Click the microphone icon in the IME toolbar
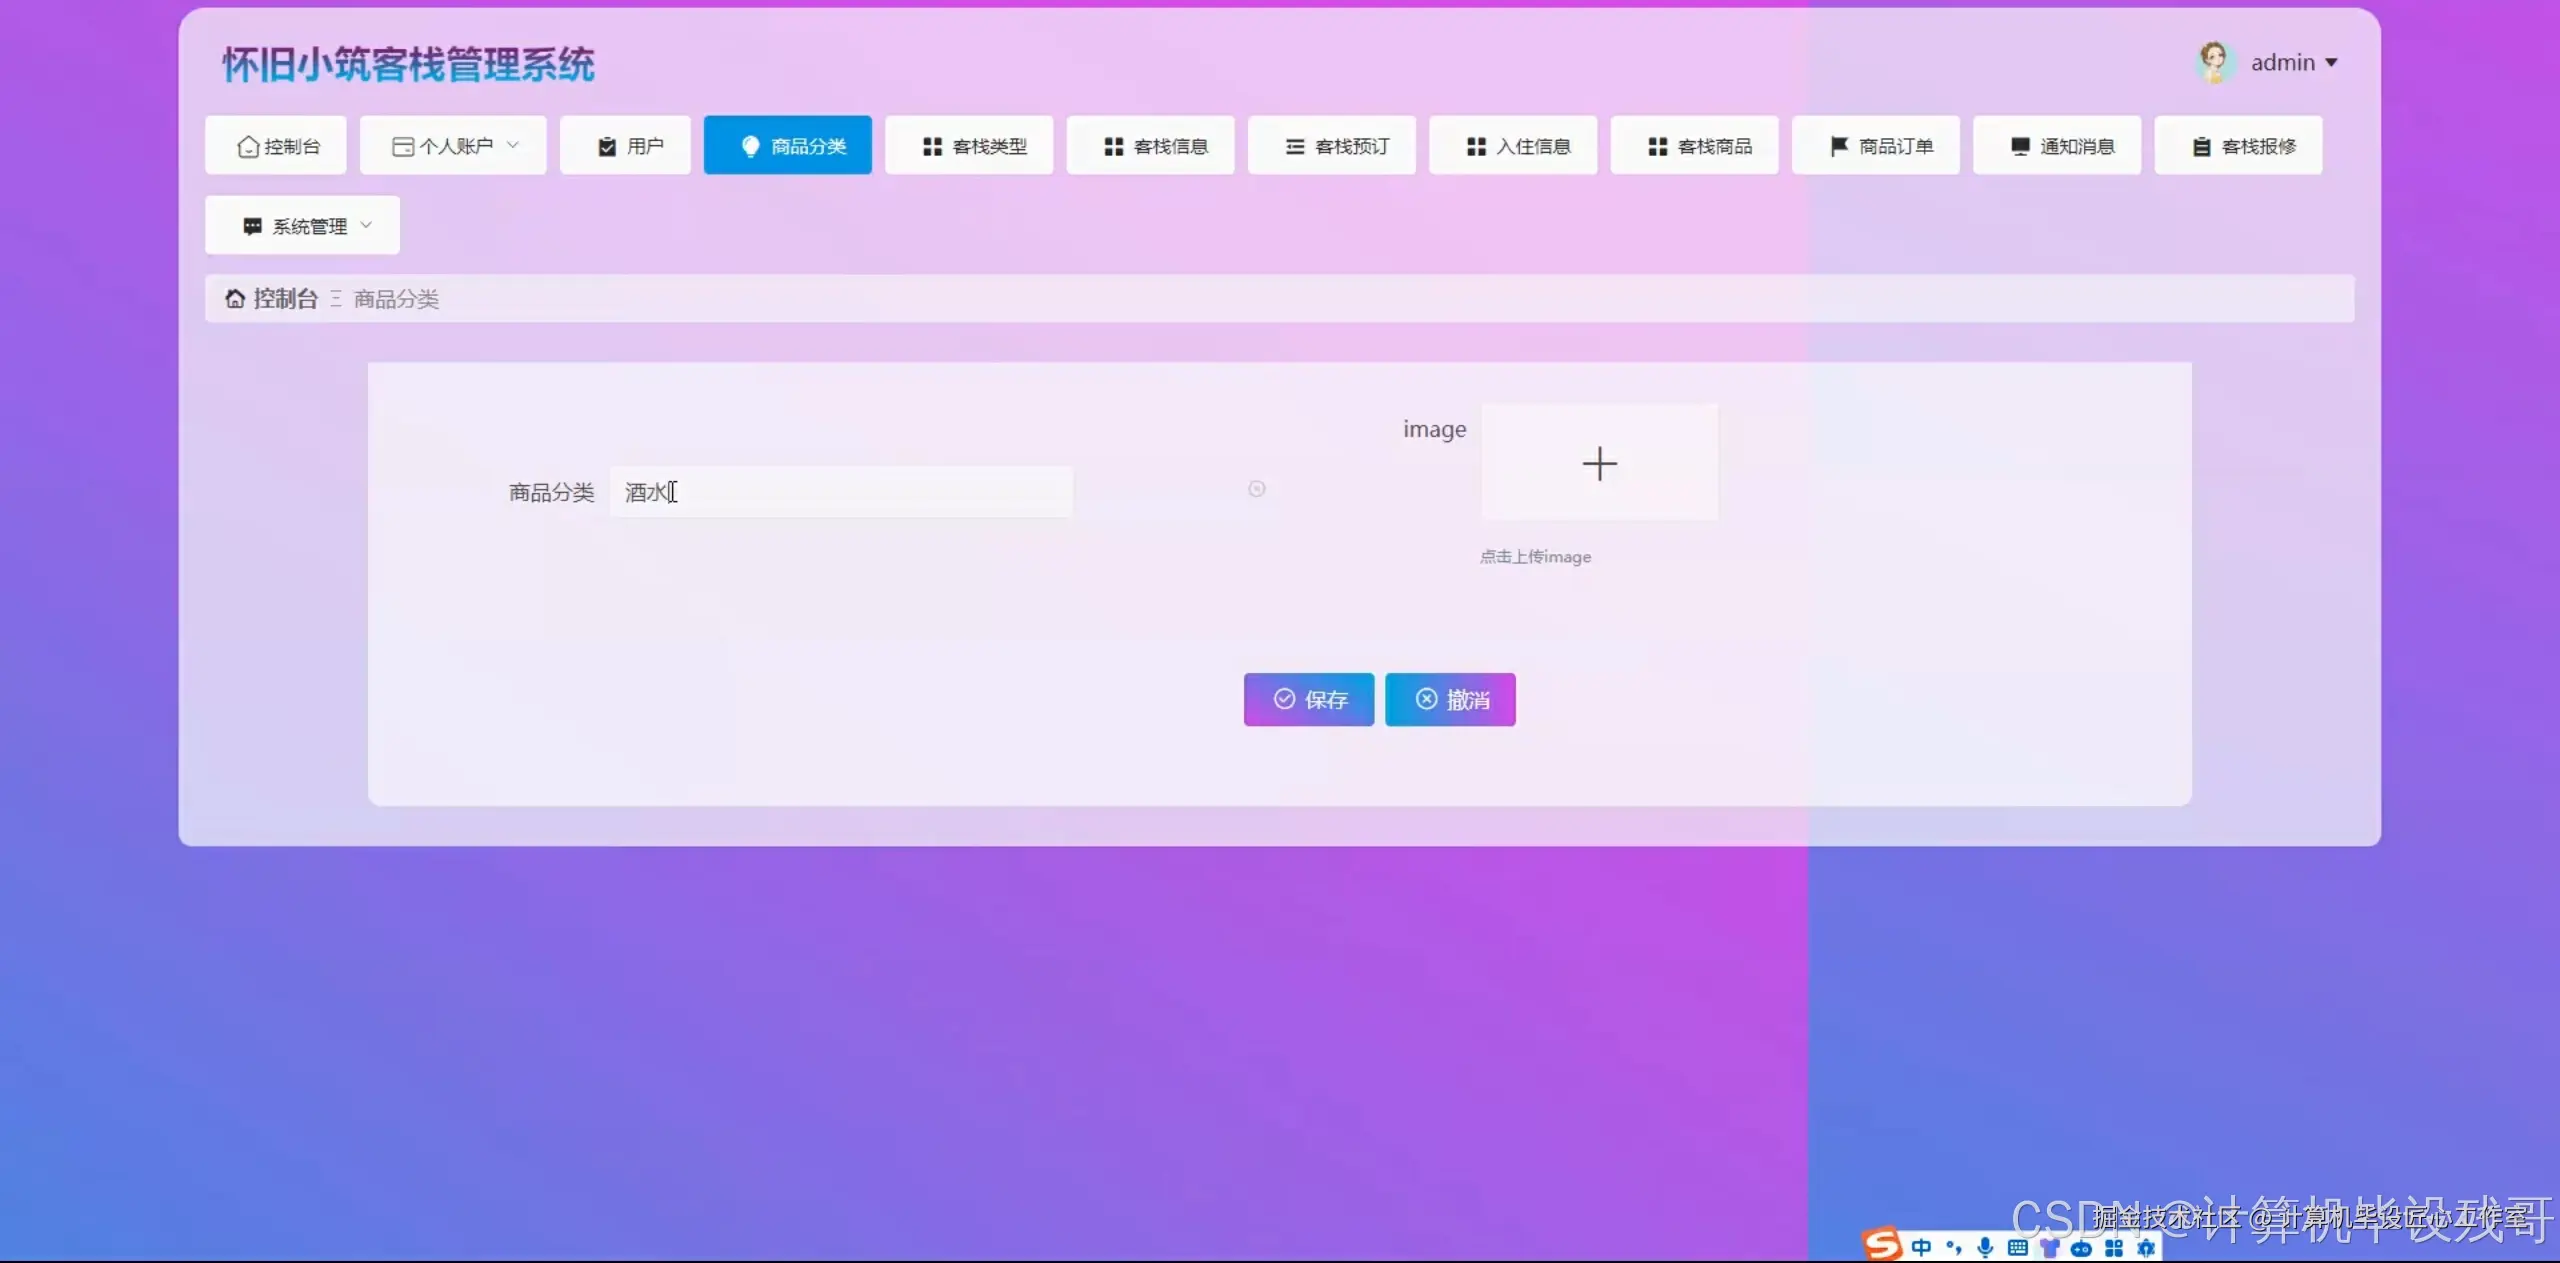This screenshot has width=2560, height=1263. [x=1986, y=1247]
